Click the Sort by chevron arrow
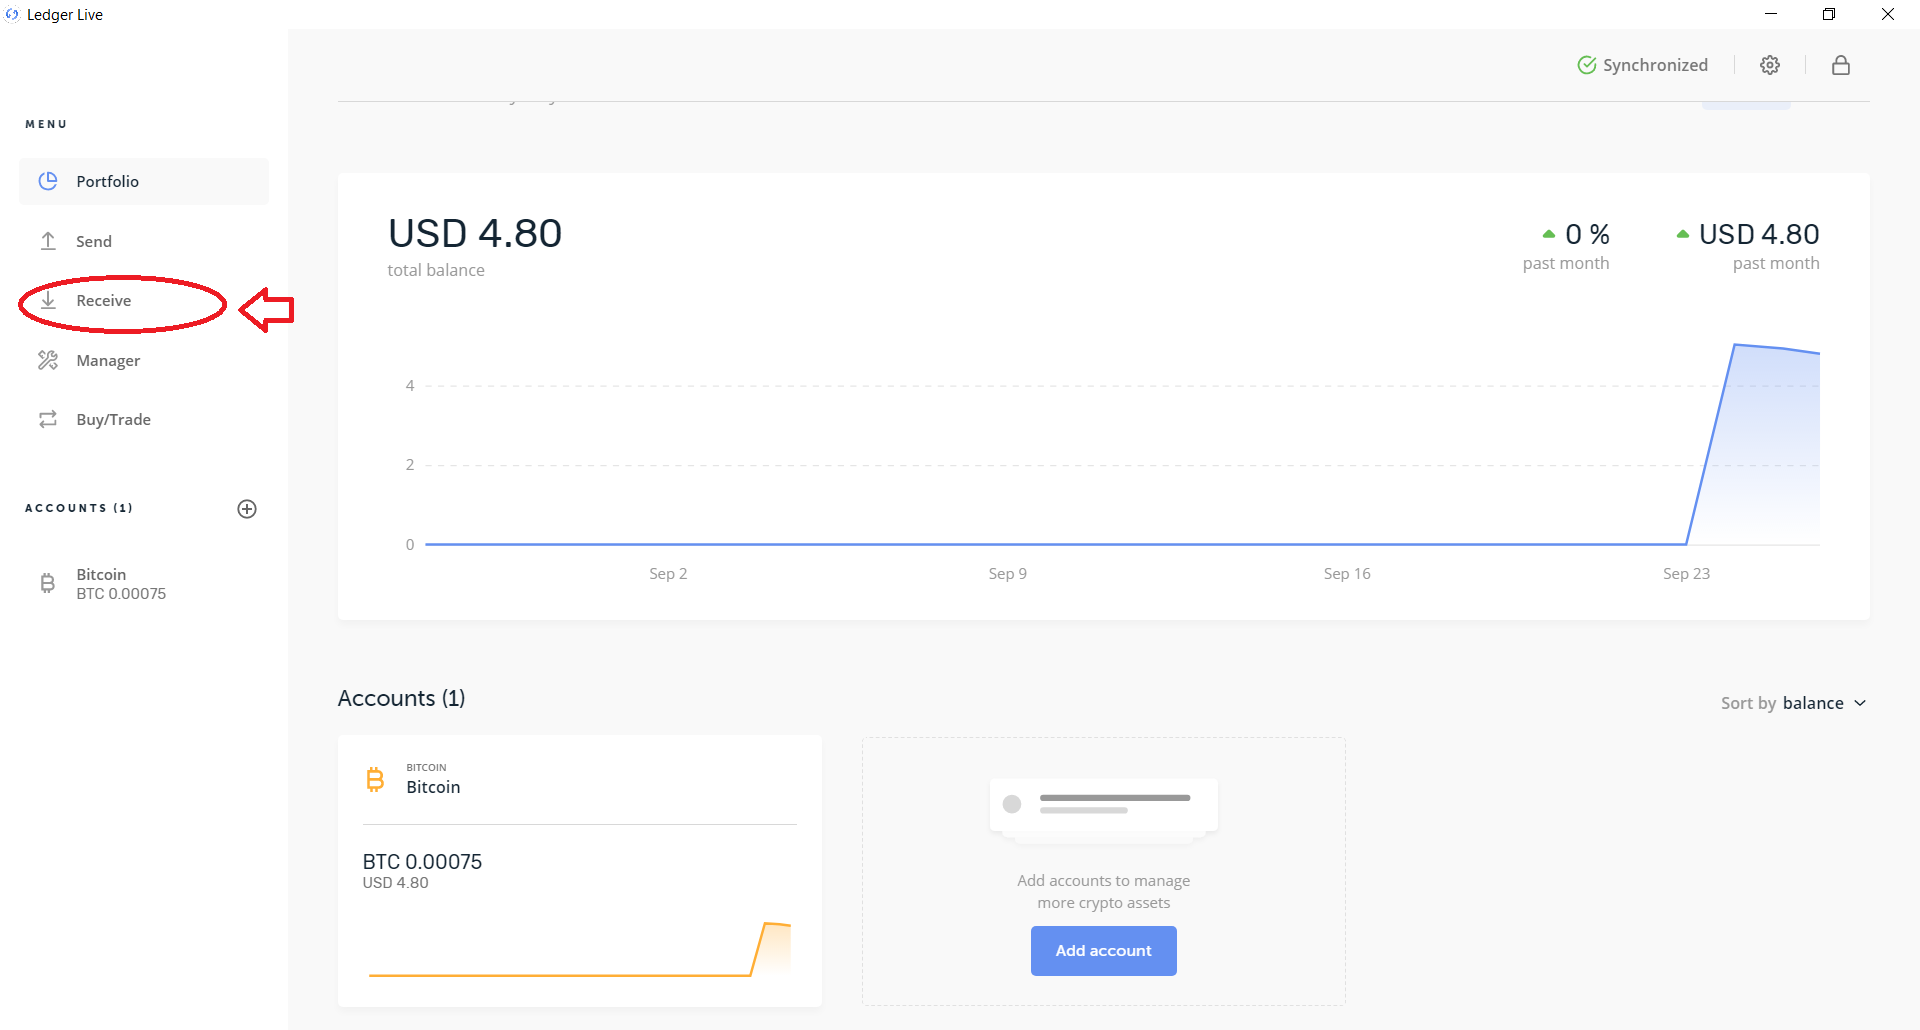1920x1030 pixels. coord(1860,703)
